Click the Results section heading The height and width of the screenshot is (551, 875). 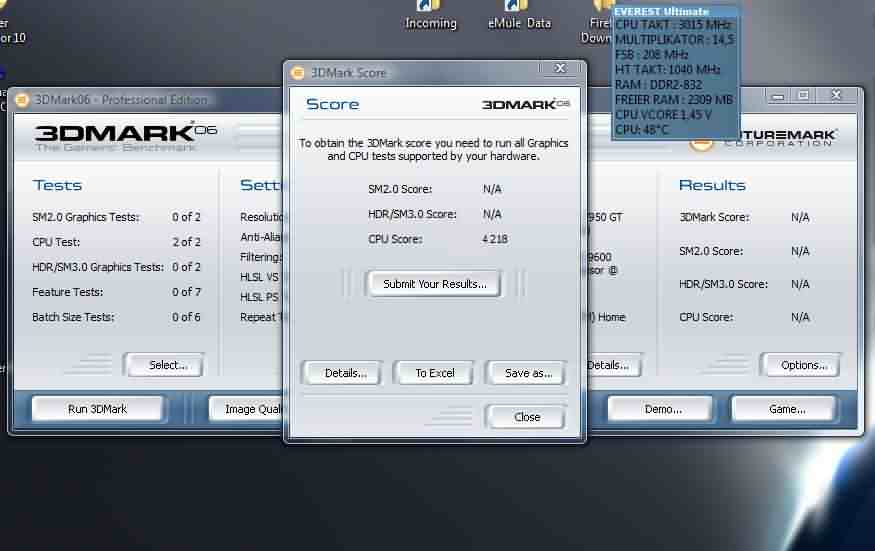pyautogui.click(x=712, y=185)
